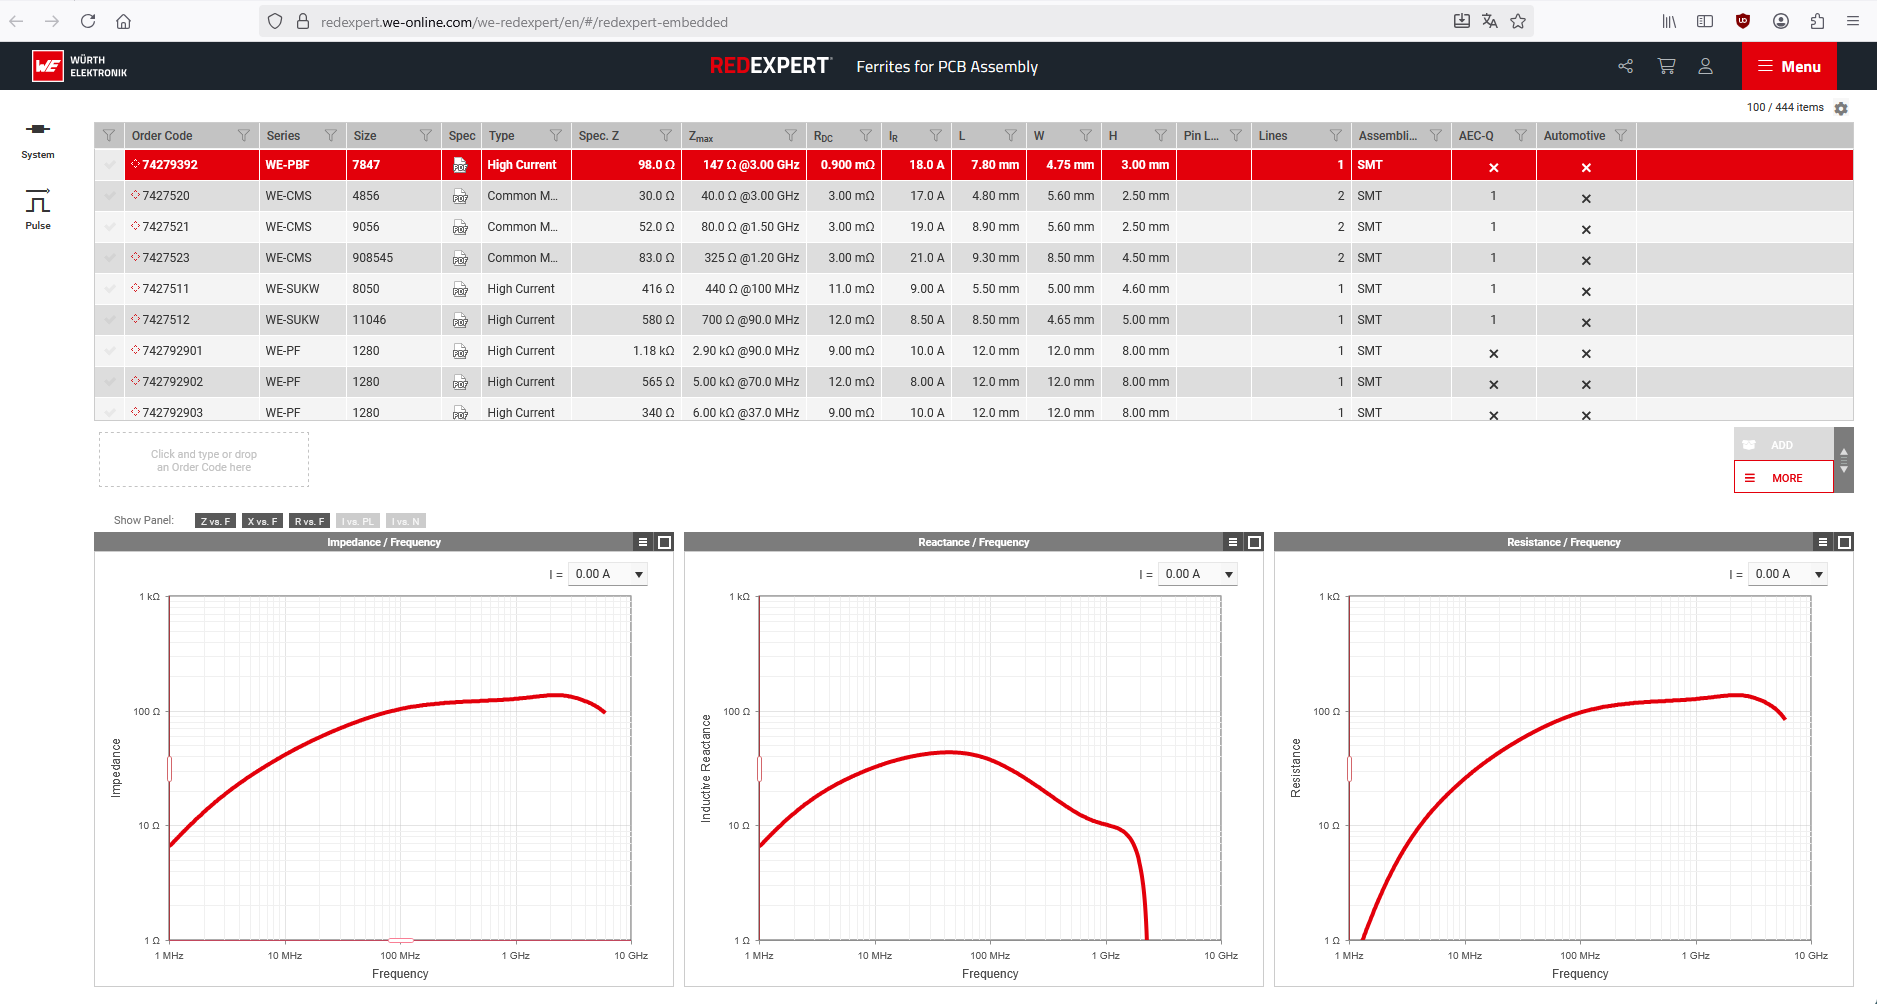Open current dropdown in Reactance chart

[x=1198, y=574]
